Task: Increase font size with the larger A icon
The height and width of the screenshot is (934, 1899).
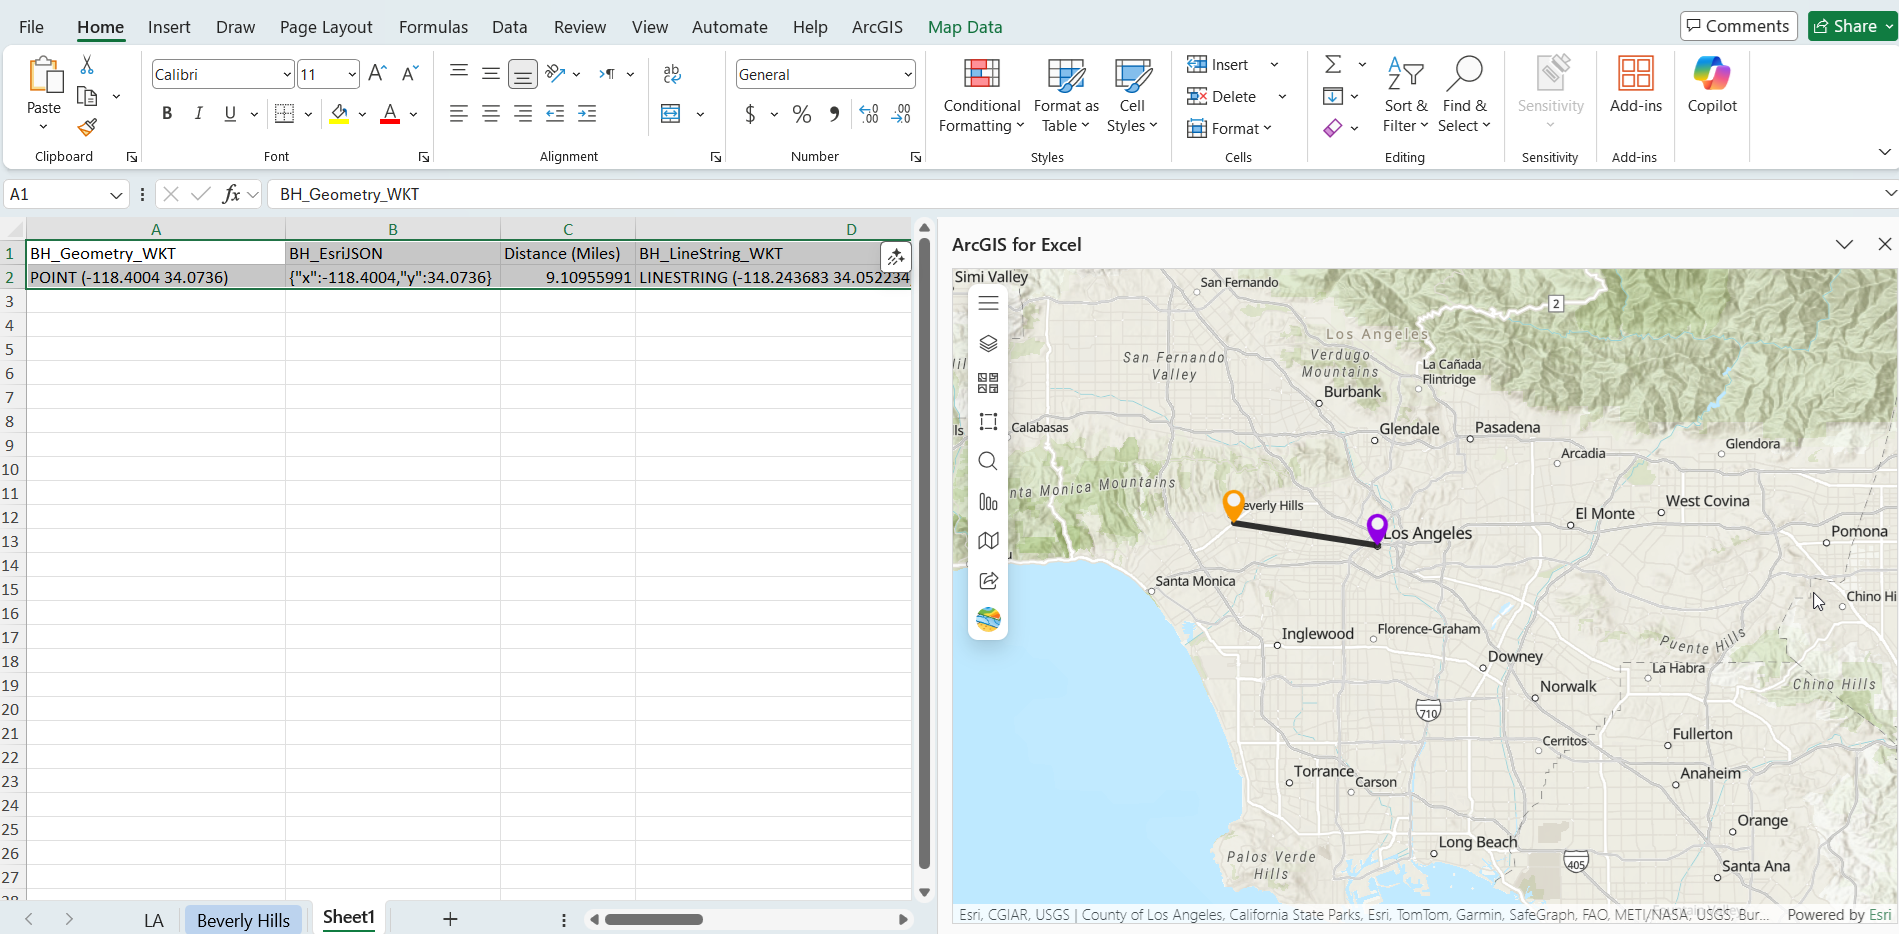Action: pos(377,73)
